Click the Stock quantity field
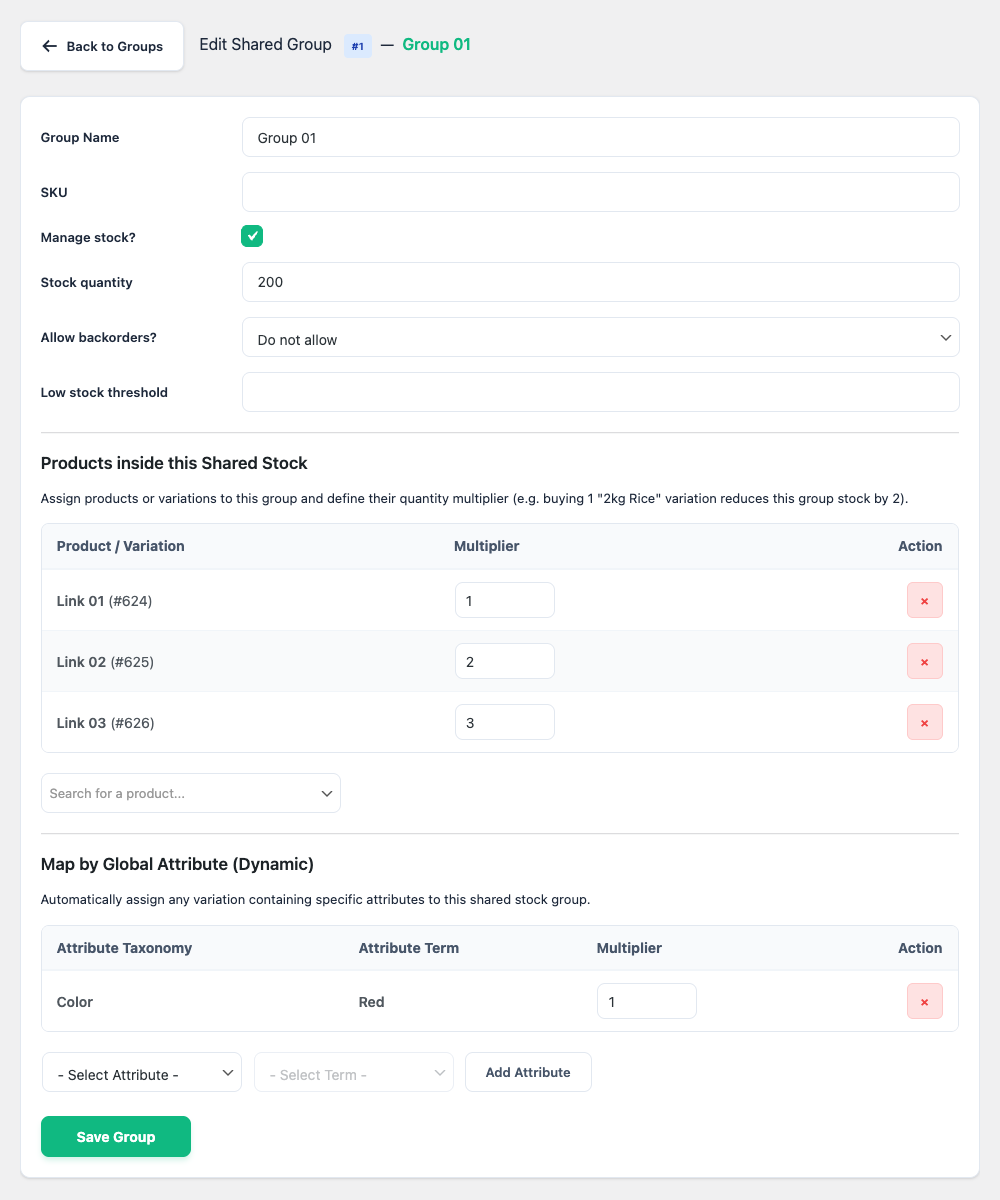This screenshot has width=1000, height=1200. [600, 282]
